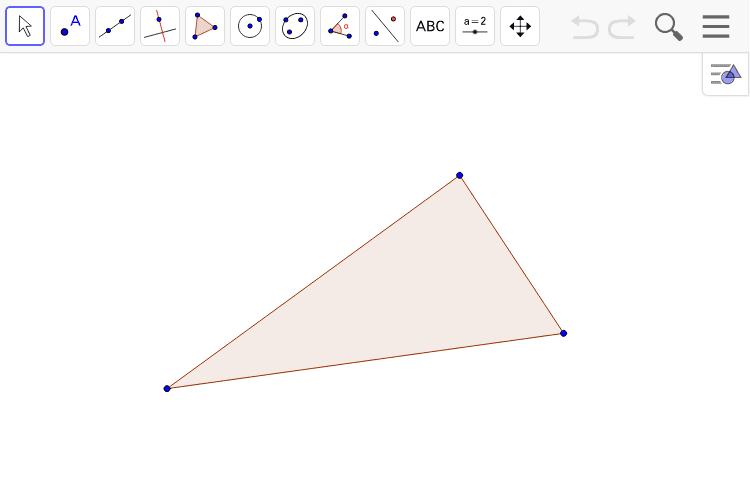Viewport: 750px width, 500px height.
Task: Choose the Circle with center tool
Action: pyautogui.click(x=250, y=26)
